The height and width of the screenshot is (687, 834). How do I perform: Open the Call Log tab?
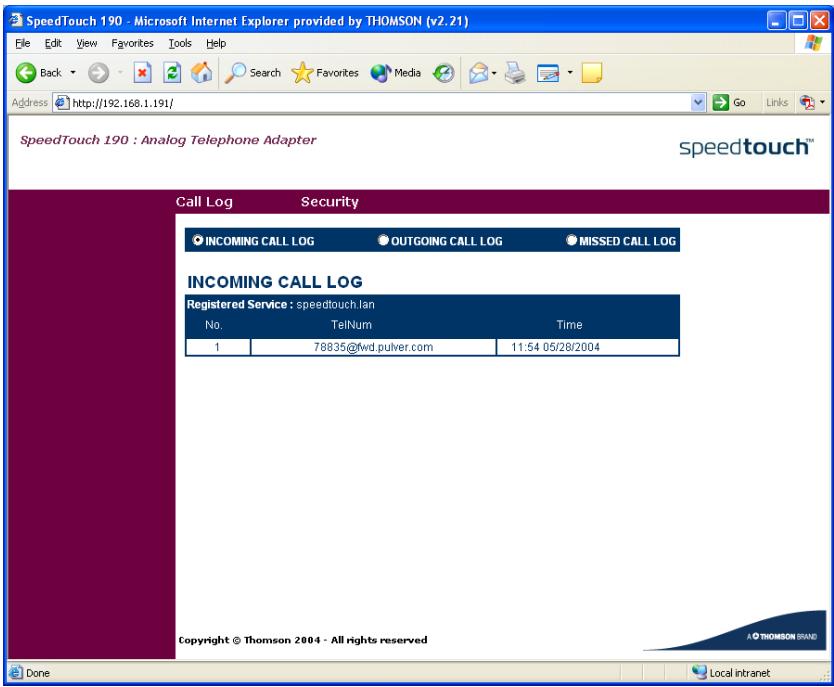point(204,202)
